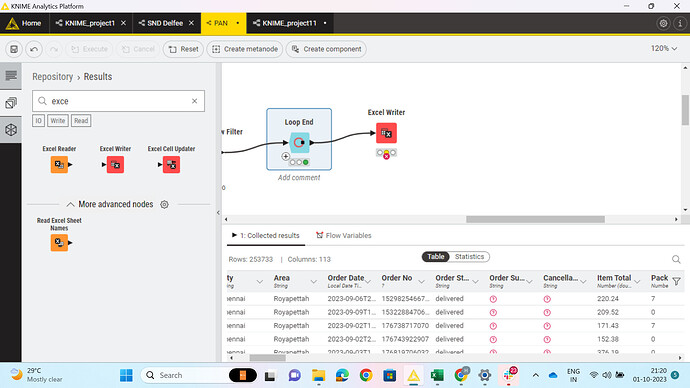This screenshot has width=690, height=388.
Task: Close the KNIME_project1 tab
Action: (124, 23)
